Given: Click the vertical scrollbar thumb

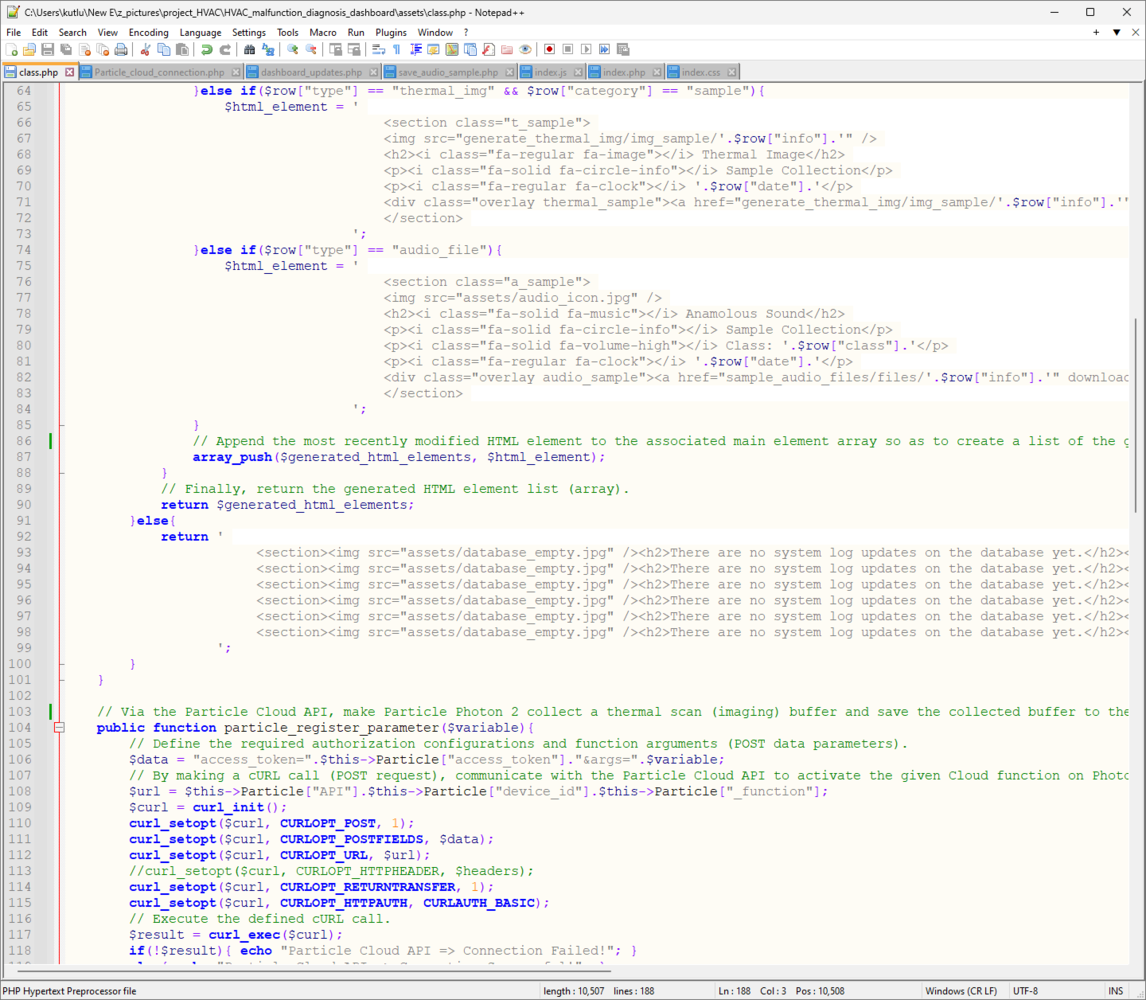Looking at the screenshot, I should pyautogui.click(x=1138, y=415).
